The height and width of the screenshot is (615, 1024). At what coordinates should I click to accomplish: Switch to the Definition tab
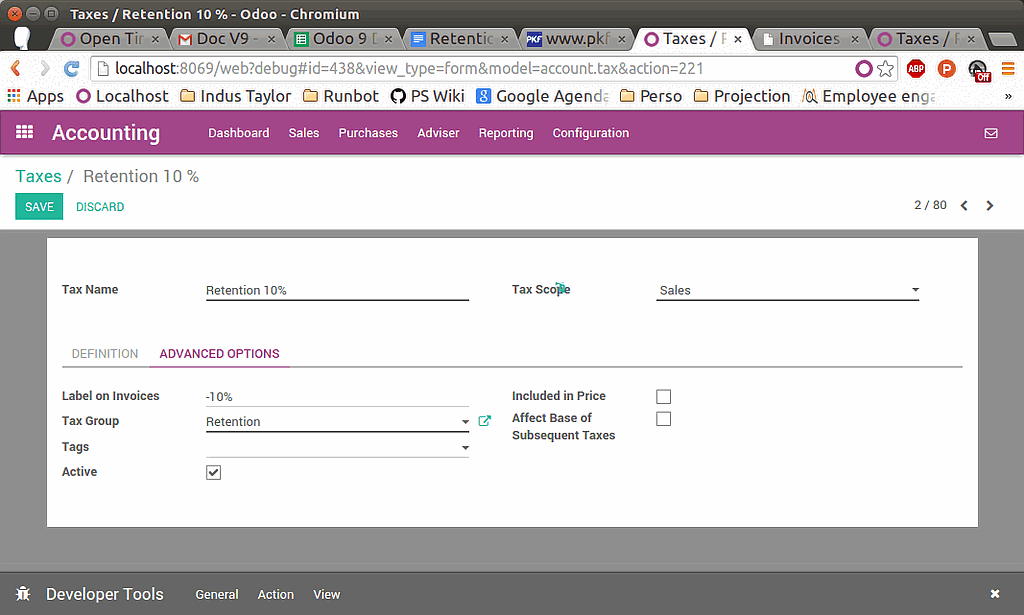[105, 354]
